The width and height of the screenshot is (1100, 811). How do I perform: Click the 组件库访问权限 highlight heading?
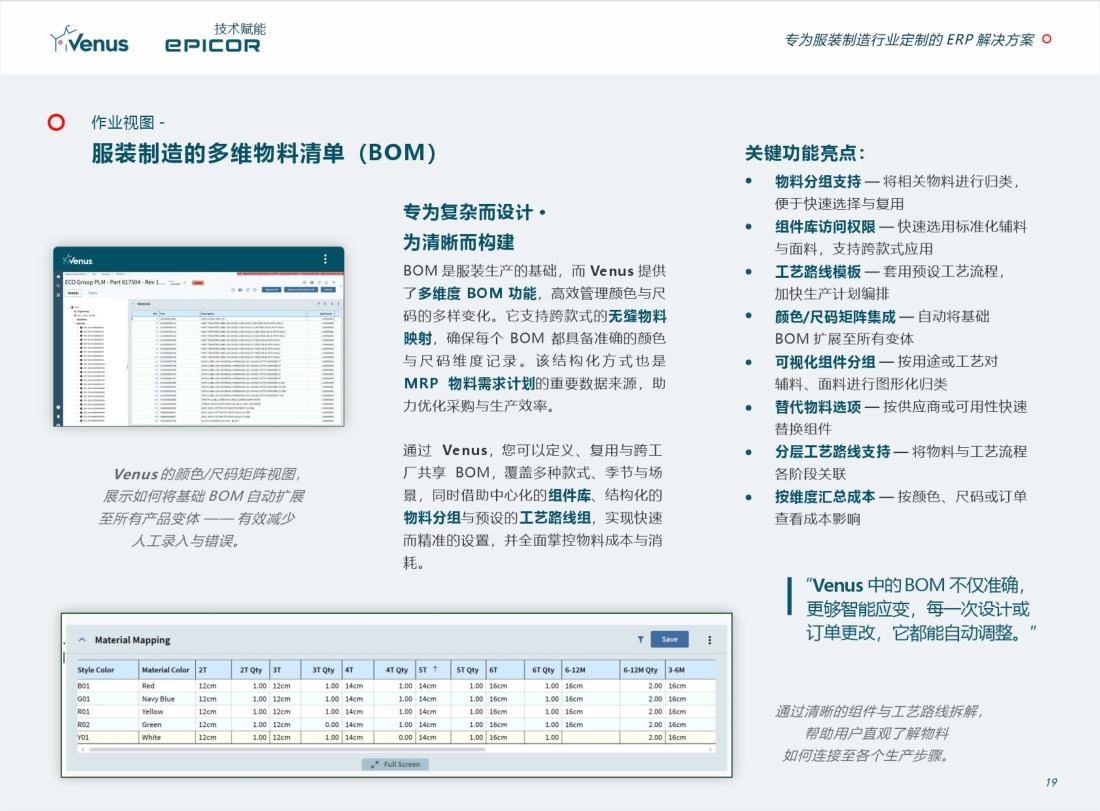825,227
